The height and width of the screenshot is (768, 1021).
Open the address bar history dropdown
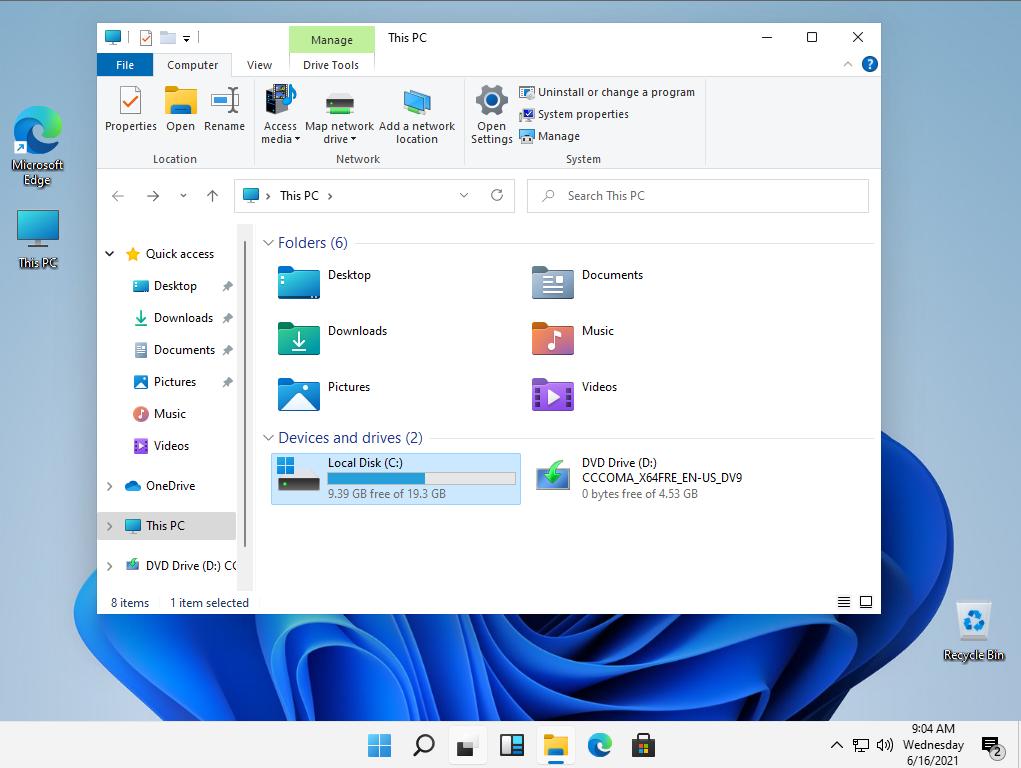click(x=464, y=195)
